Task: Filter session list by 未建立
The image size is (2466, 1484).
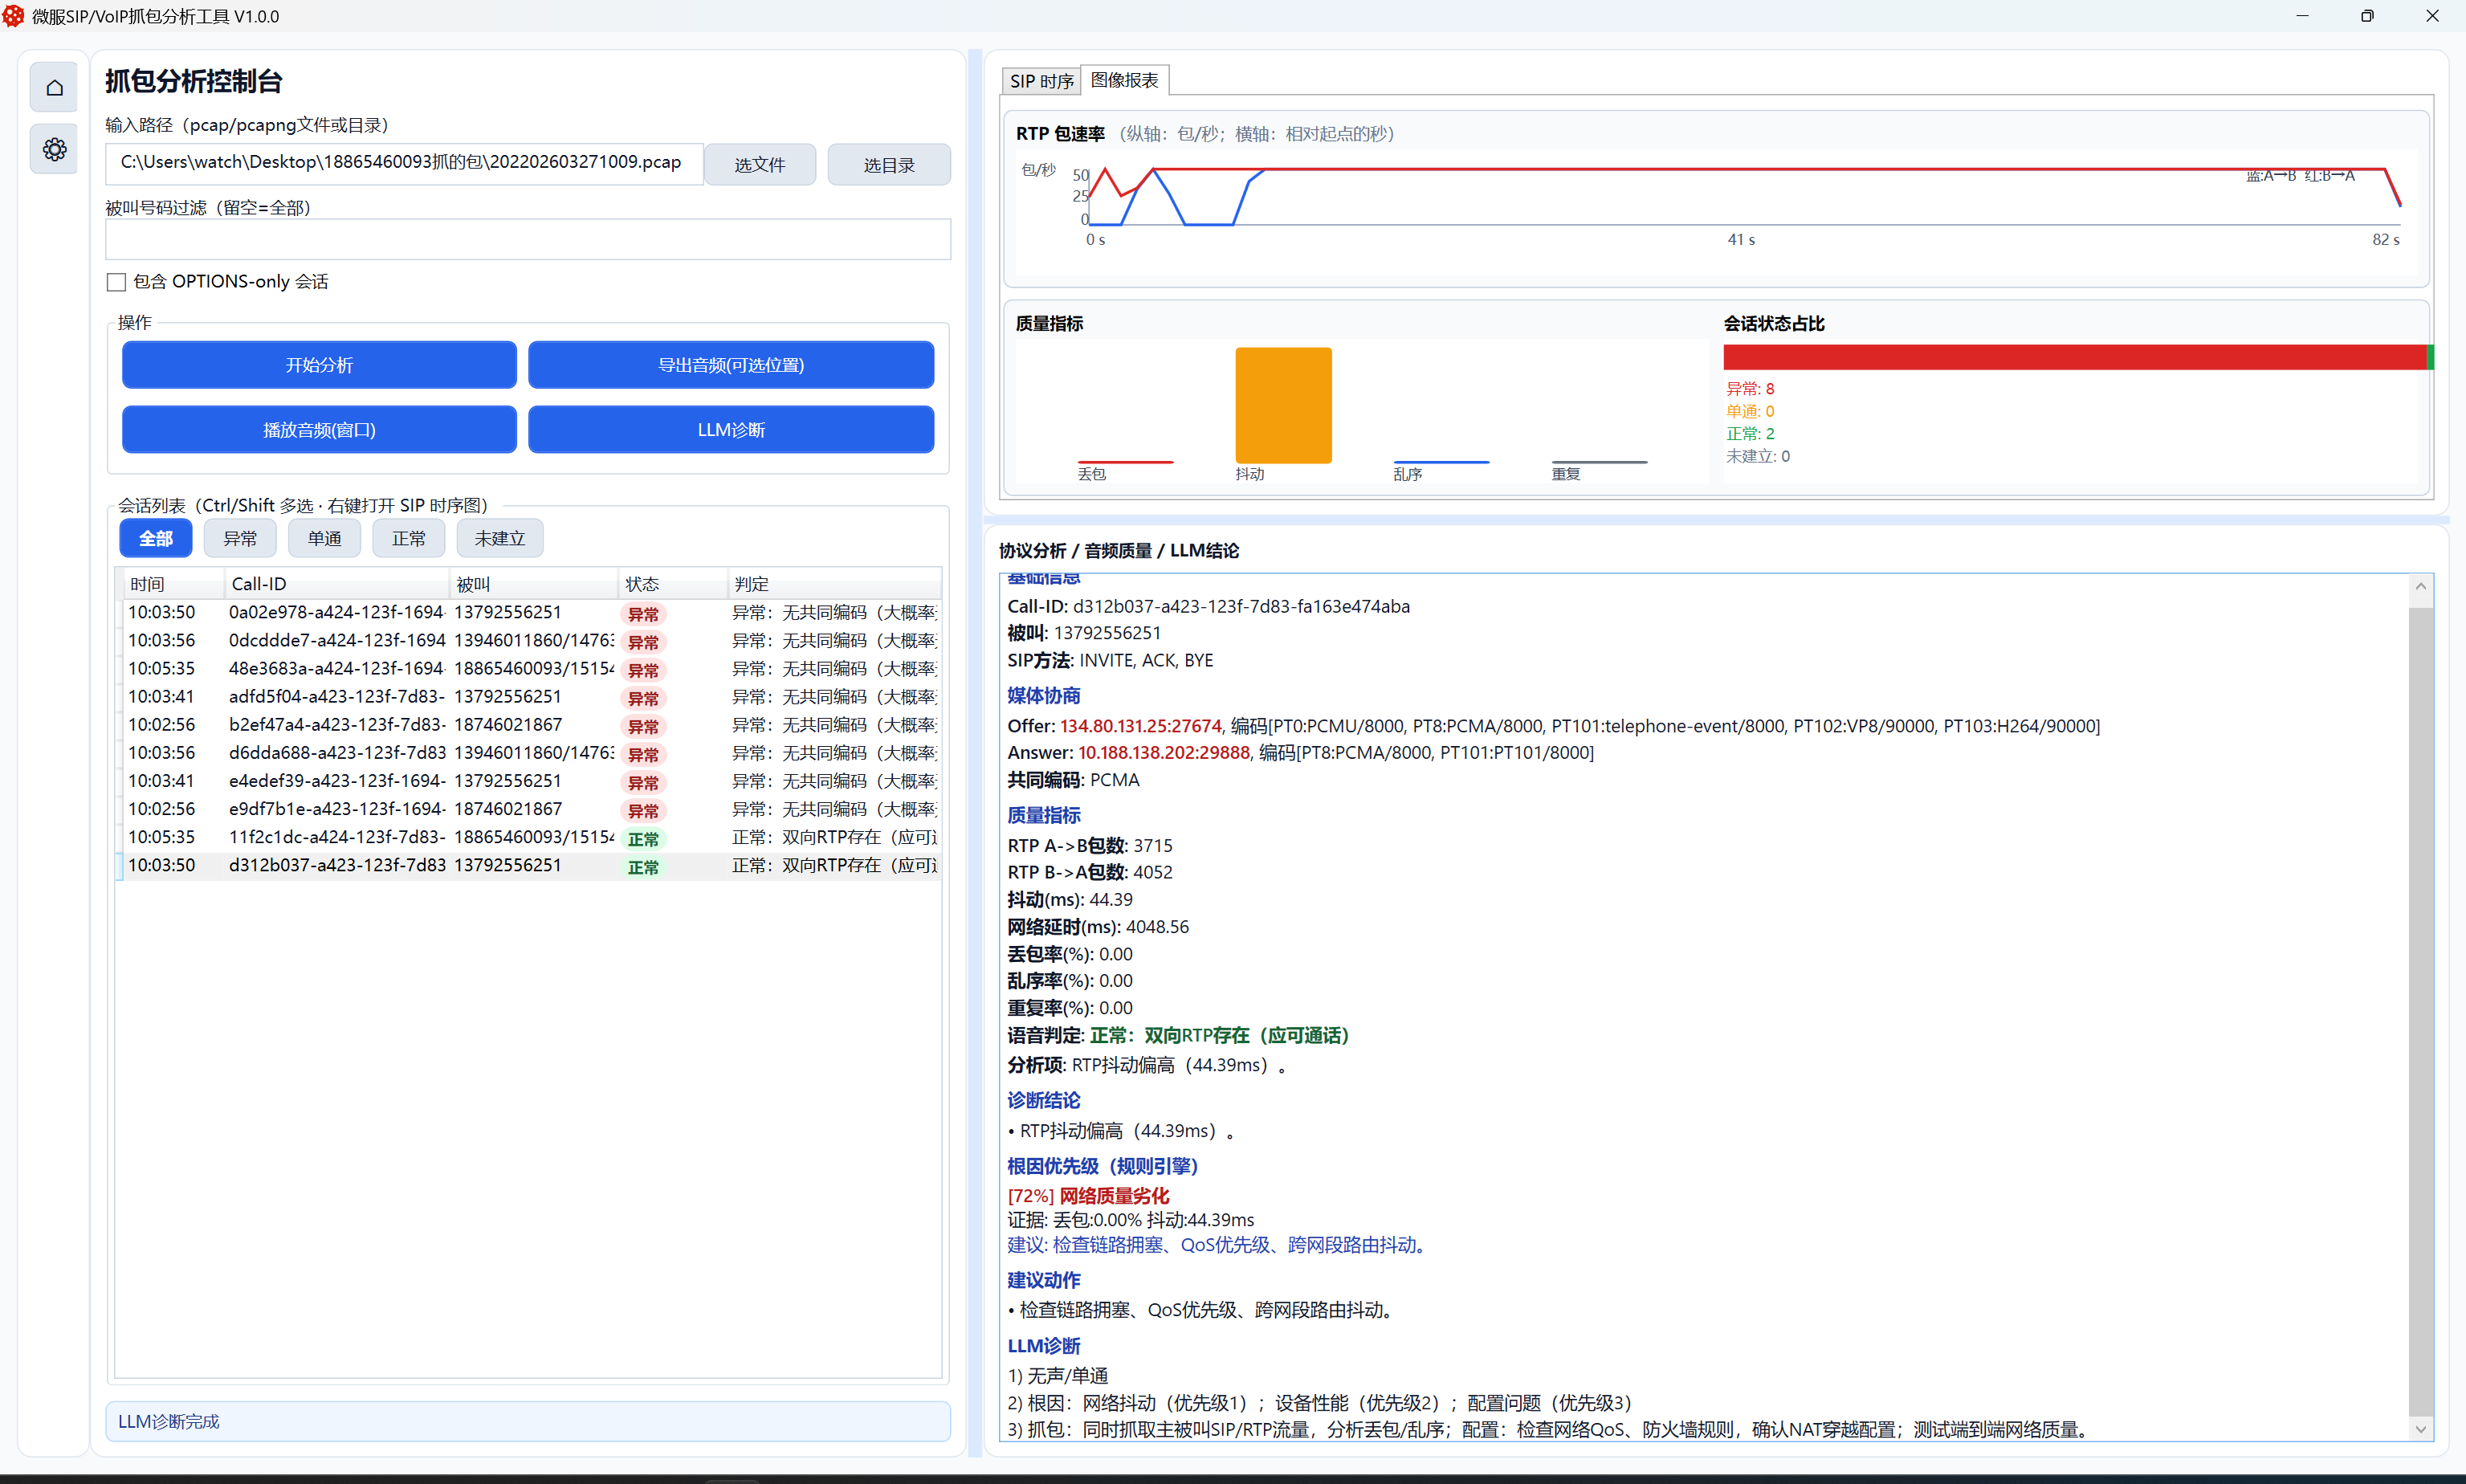Action: [x=499, y=538]
